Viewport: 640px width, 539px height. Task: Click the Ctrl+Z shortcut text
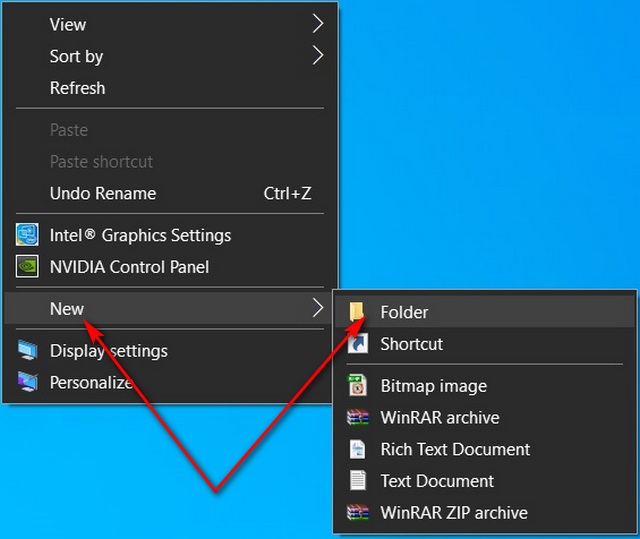coord(287,193)
